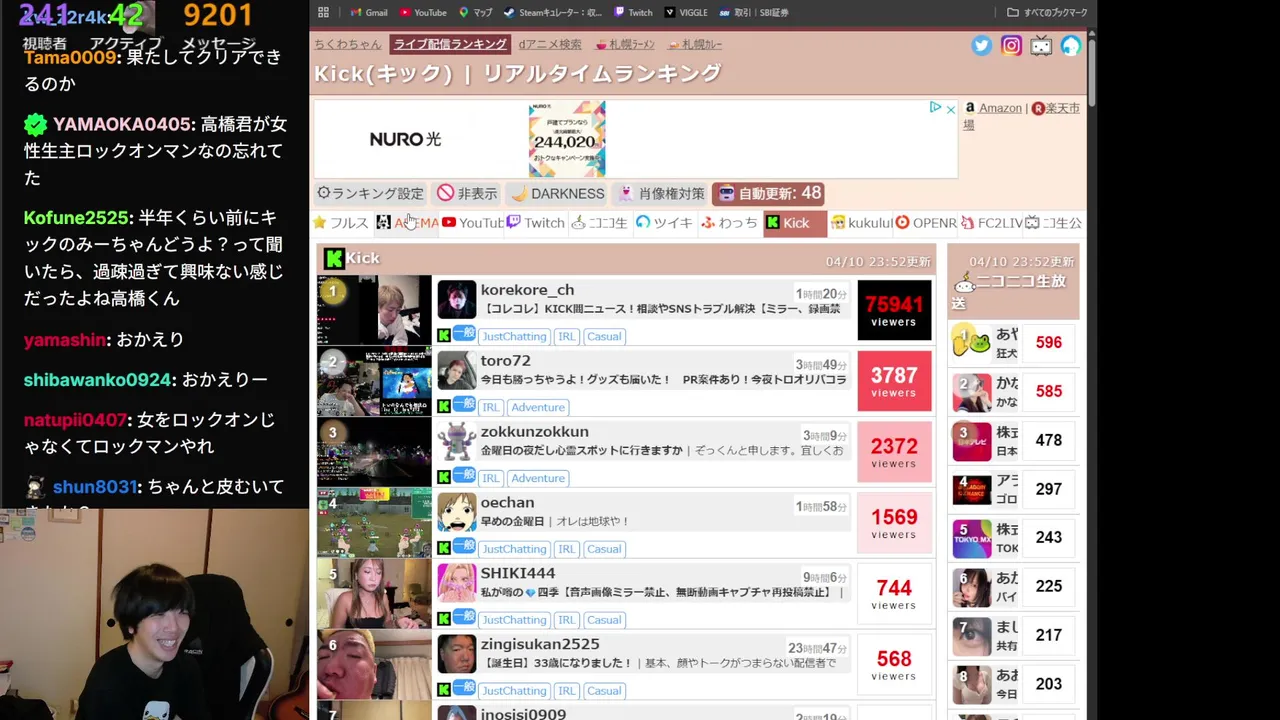Toggle 自動更新 auto-refresh
The image size is (1280, 720).
point(769,193)
